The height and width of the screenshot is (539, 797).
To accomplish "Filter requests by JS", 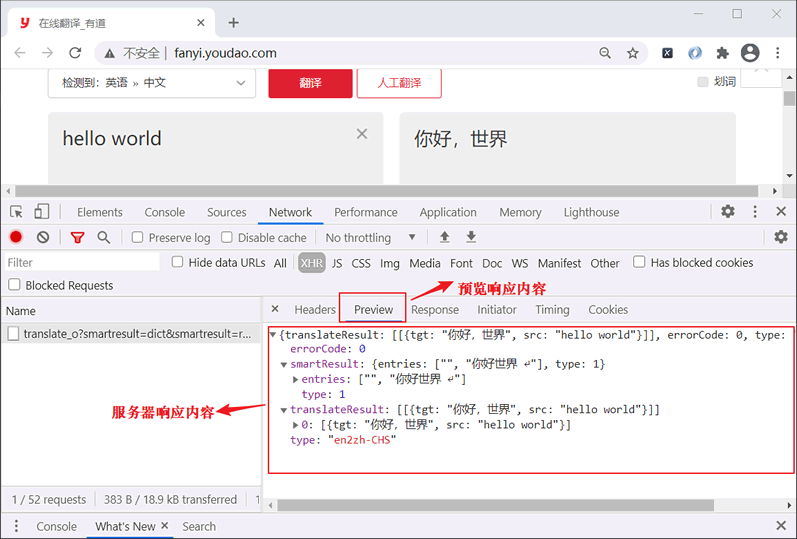I will tap(337, 263).
